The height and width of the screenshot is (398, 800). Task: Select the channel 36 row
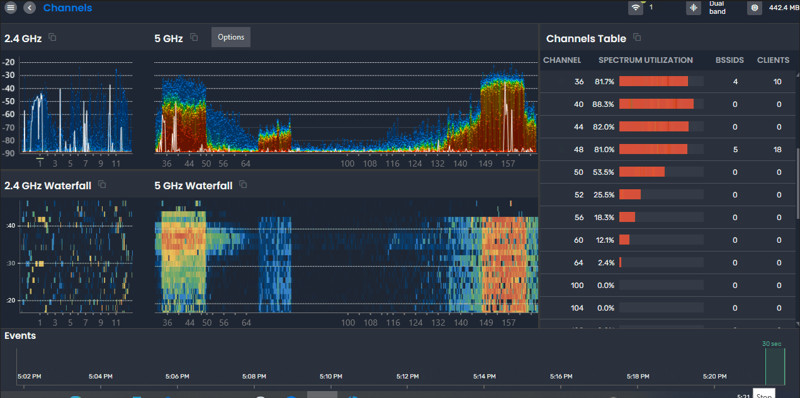[x=667, y=82]
